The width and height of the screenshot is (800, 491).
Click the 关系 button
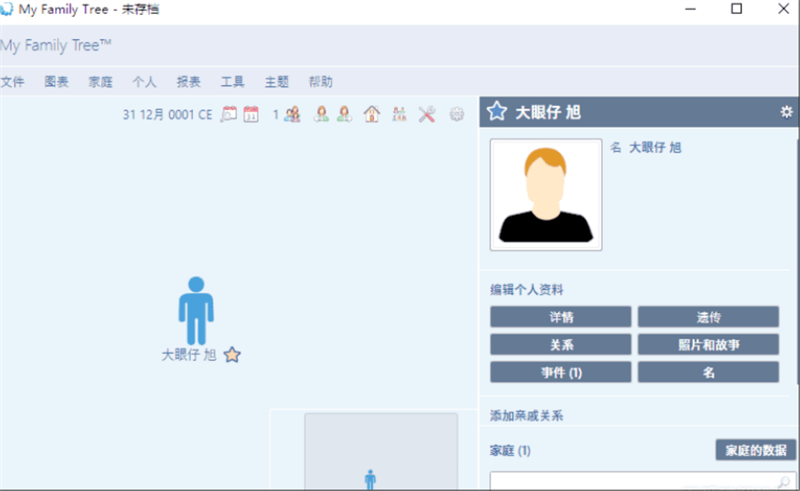pos(561,345)
